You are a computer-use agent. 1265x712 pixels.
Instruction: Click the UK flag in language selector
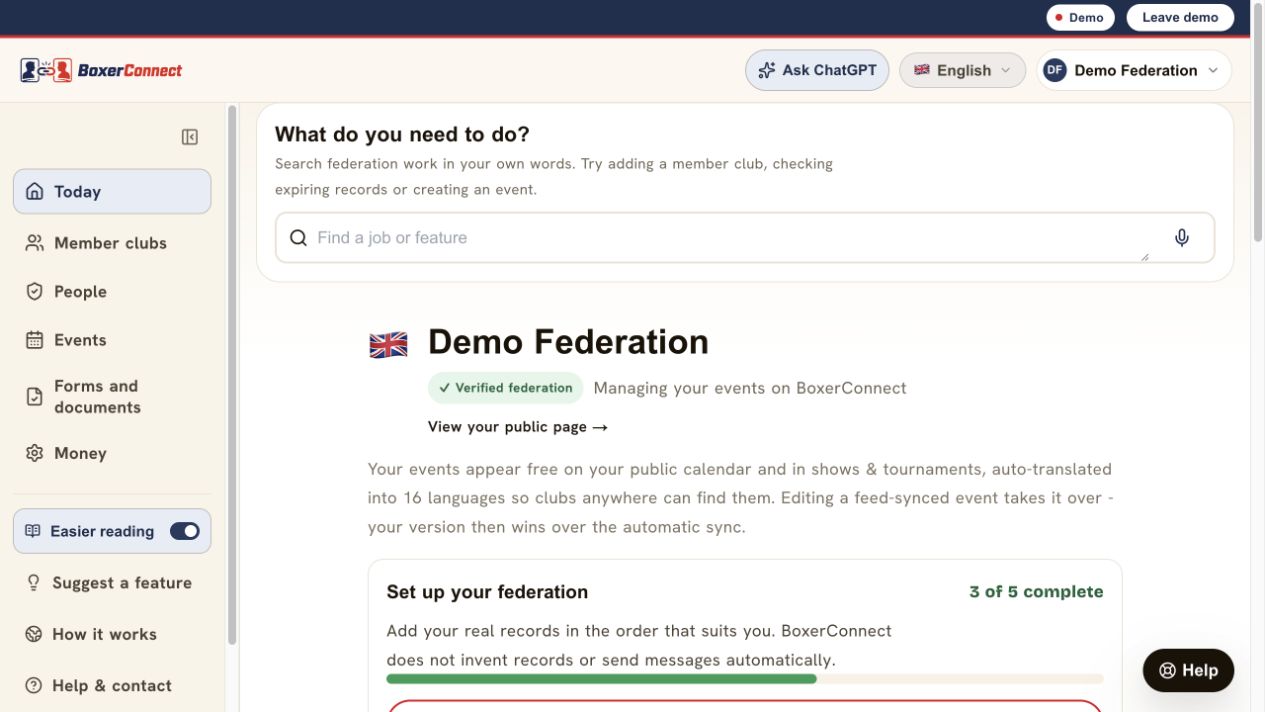[922, 70]
